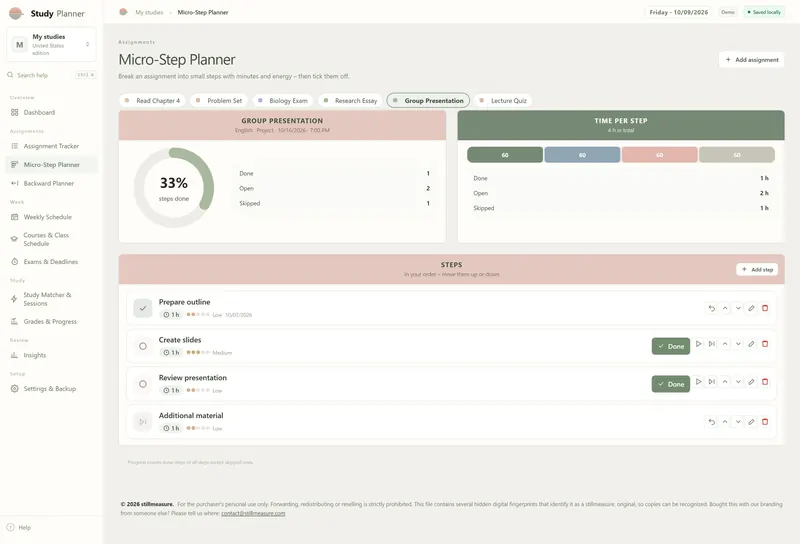This screenshot has width=800, height=544.
Task: Add a new step
Action: (x=757, y=269)
